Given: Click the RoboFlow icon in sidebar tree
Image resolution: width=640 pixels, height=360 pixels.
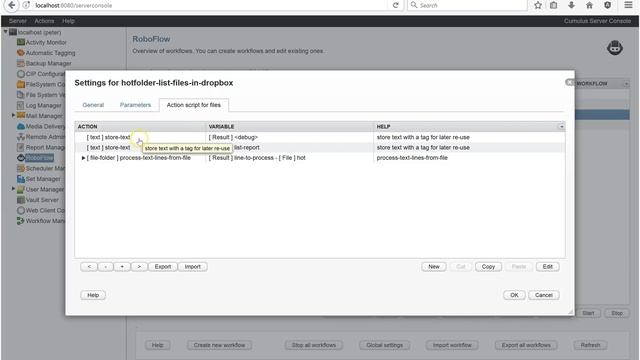Looking at the screenshot, I should click(x=21, y=158).
